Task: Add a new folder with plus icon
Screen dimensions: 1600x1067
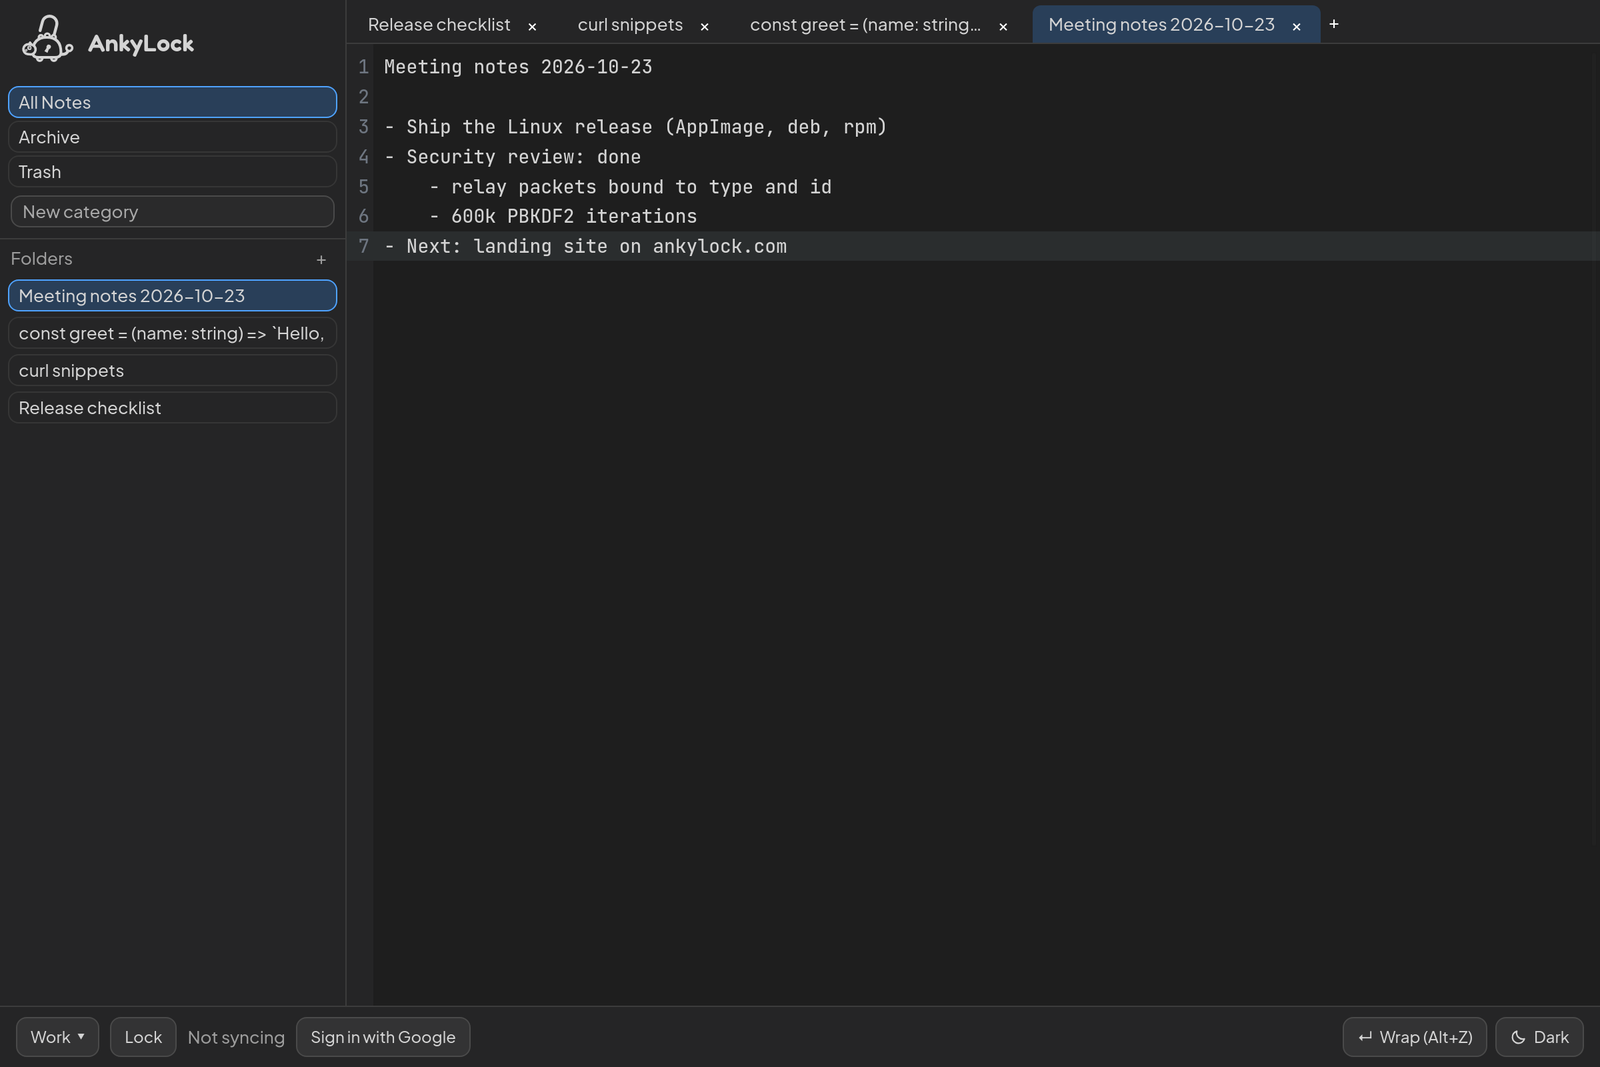Action: 321,260
